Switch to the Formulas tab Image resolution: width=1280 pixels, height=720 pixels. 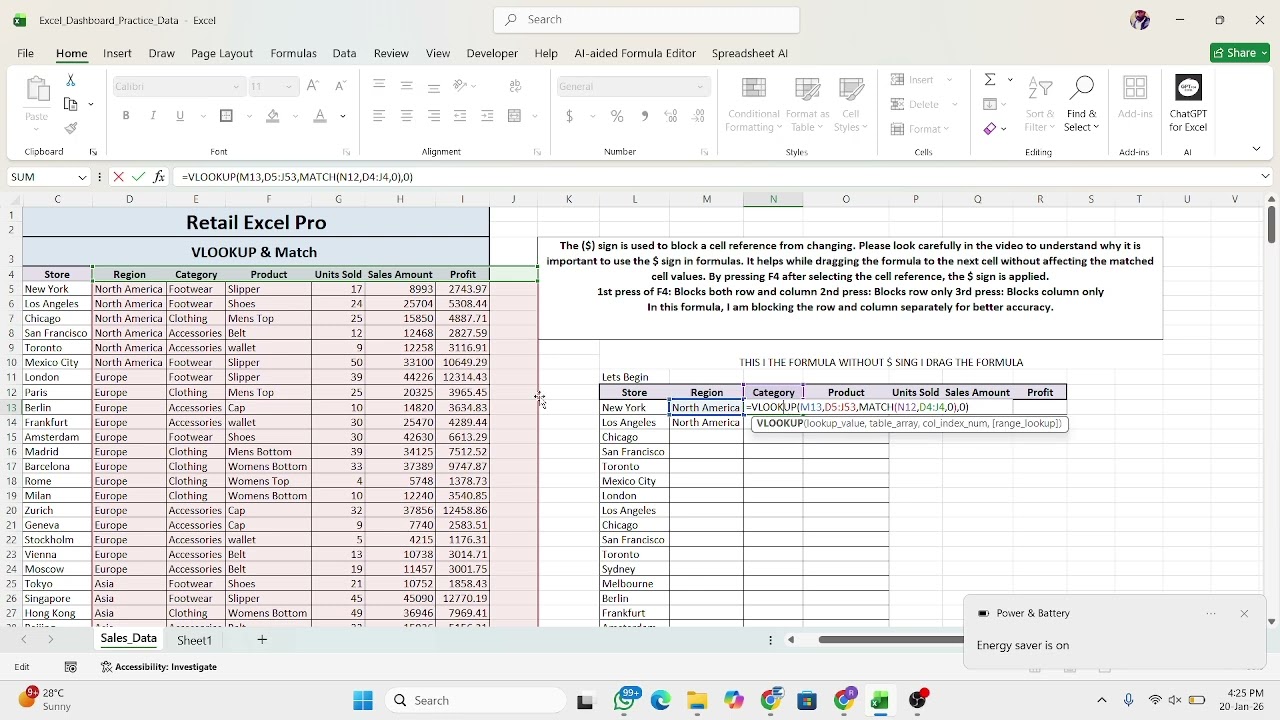click(x=293, y=53)
